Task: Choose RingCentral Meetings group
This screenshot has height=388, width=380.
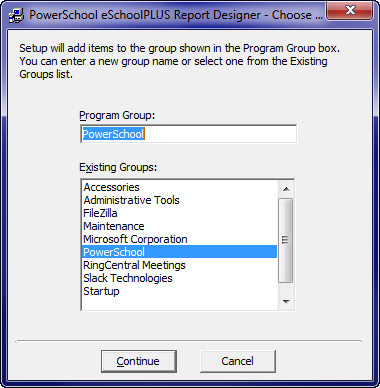Action: (179, 265)
